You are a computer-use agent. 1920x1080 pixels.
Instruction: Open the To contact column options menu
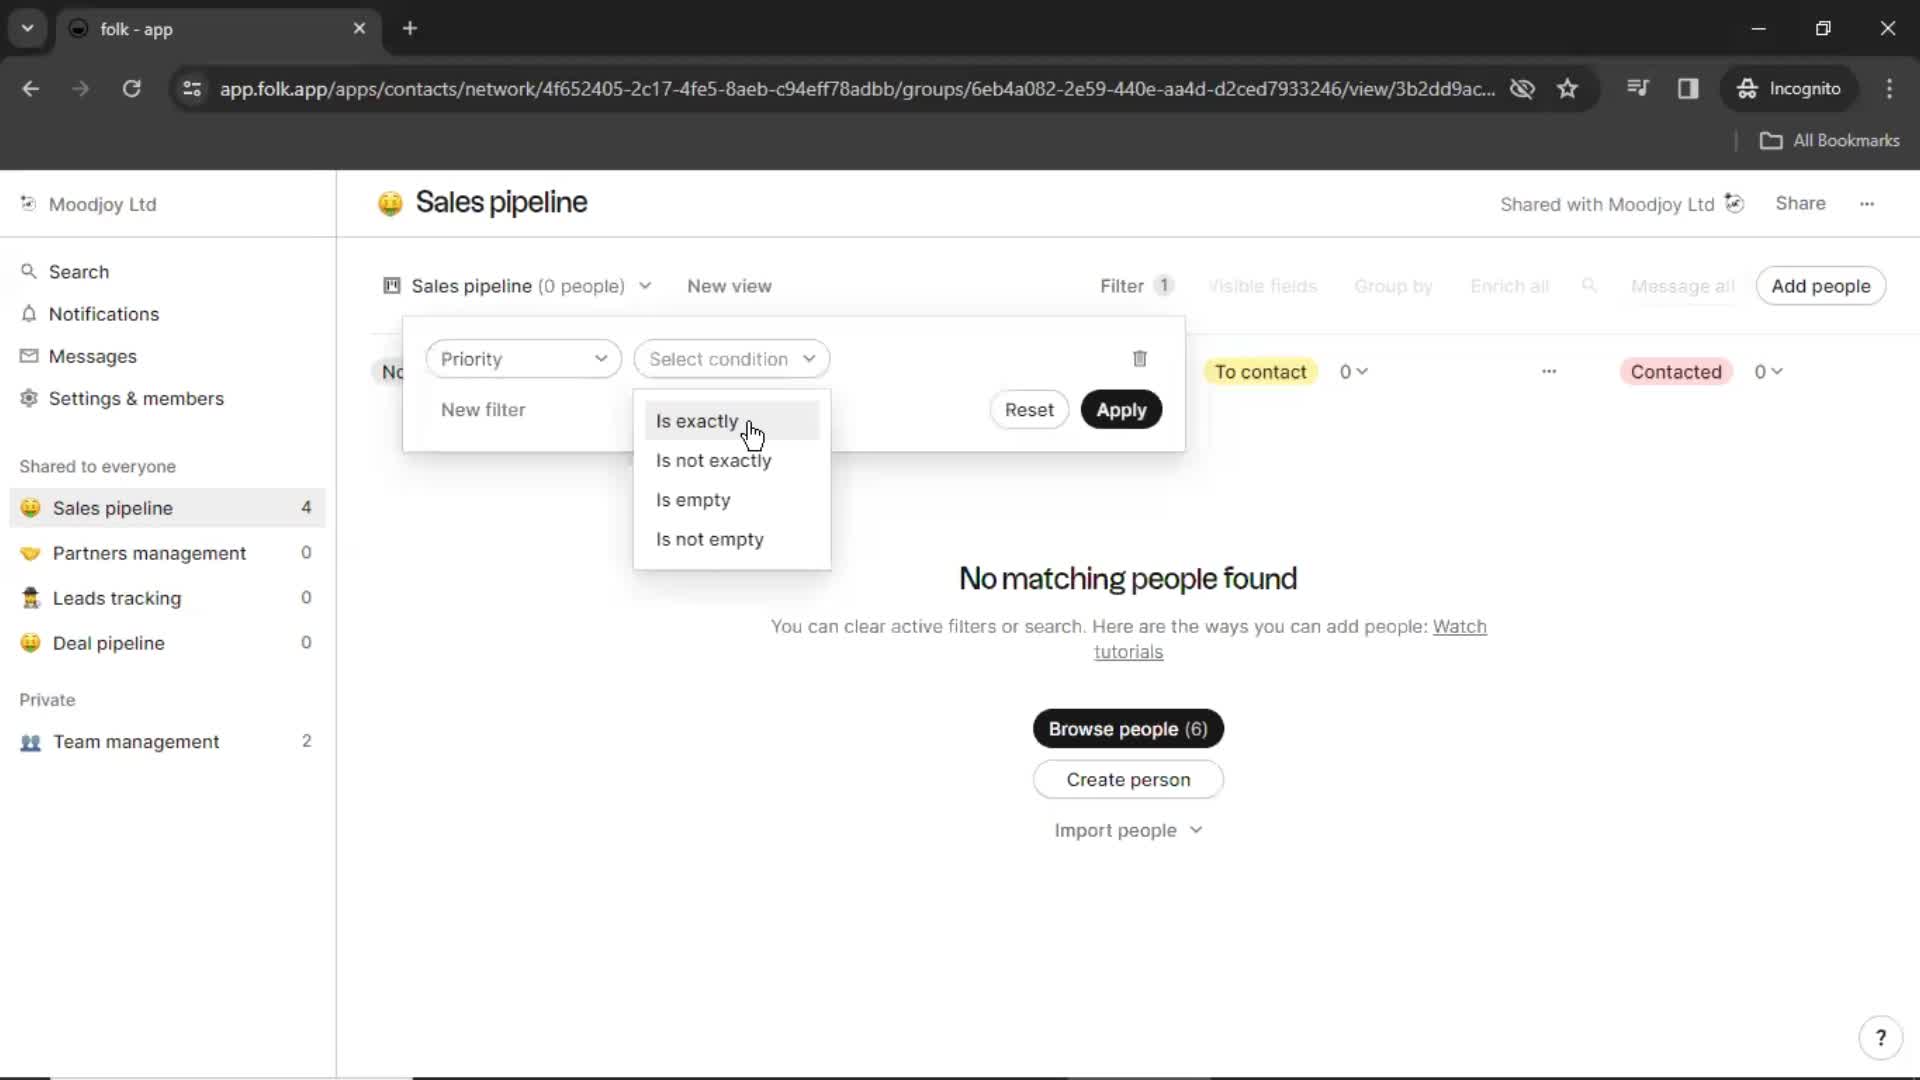pyautogui.click(x=1549, y=372)
